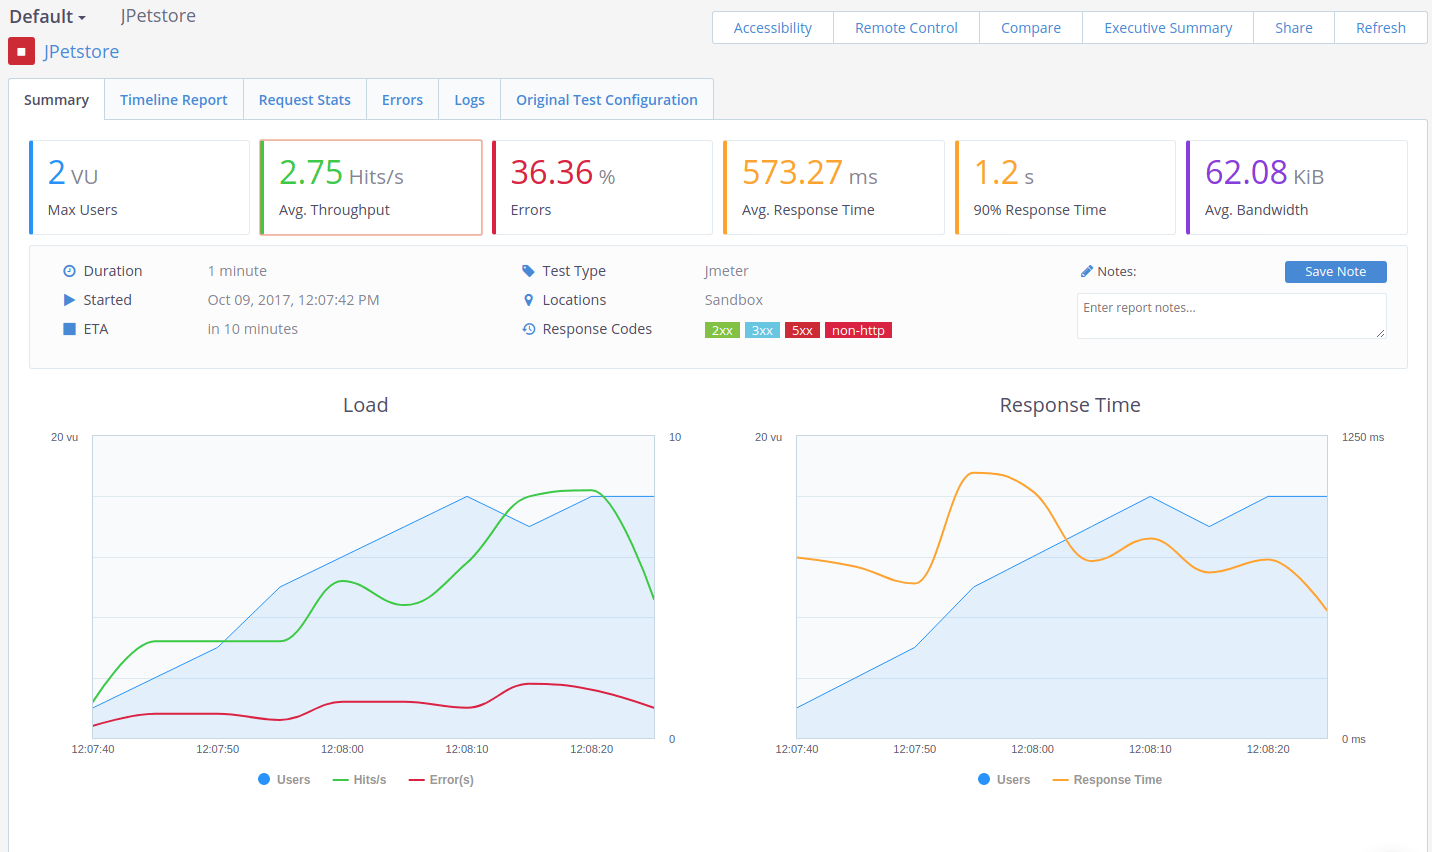Select the Avg. Bandwidth card
Image resolution: width=1432 pixels, height=852 pixels.
(x=1296, y=188)
